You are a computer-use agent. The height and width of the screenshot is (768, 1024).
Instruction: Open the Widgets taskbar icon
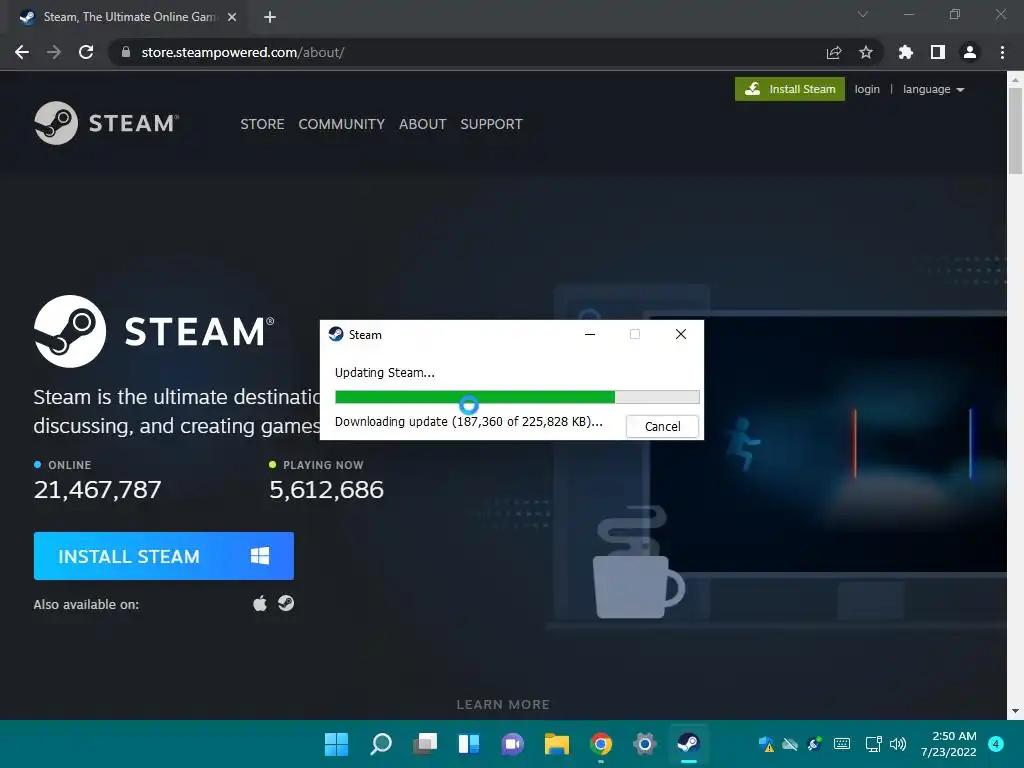coord(468,743)
